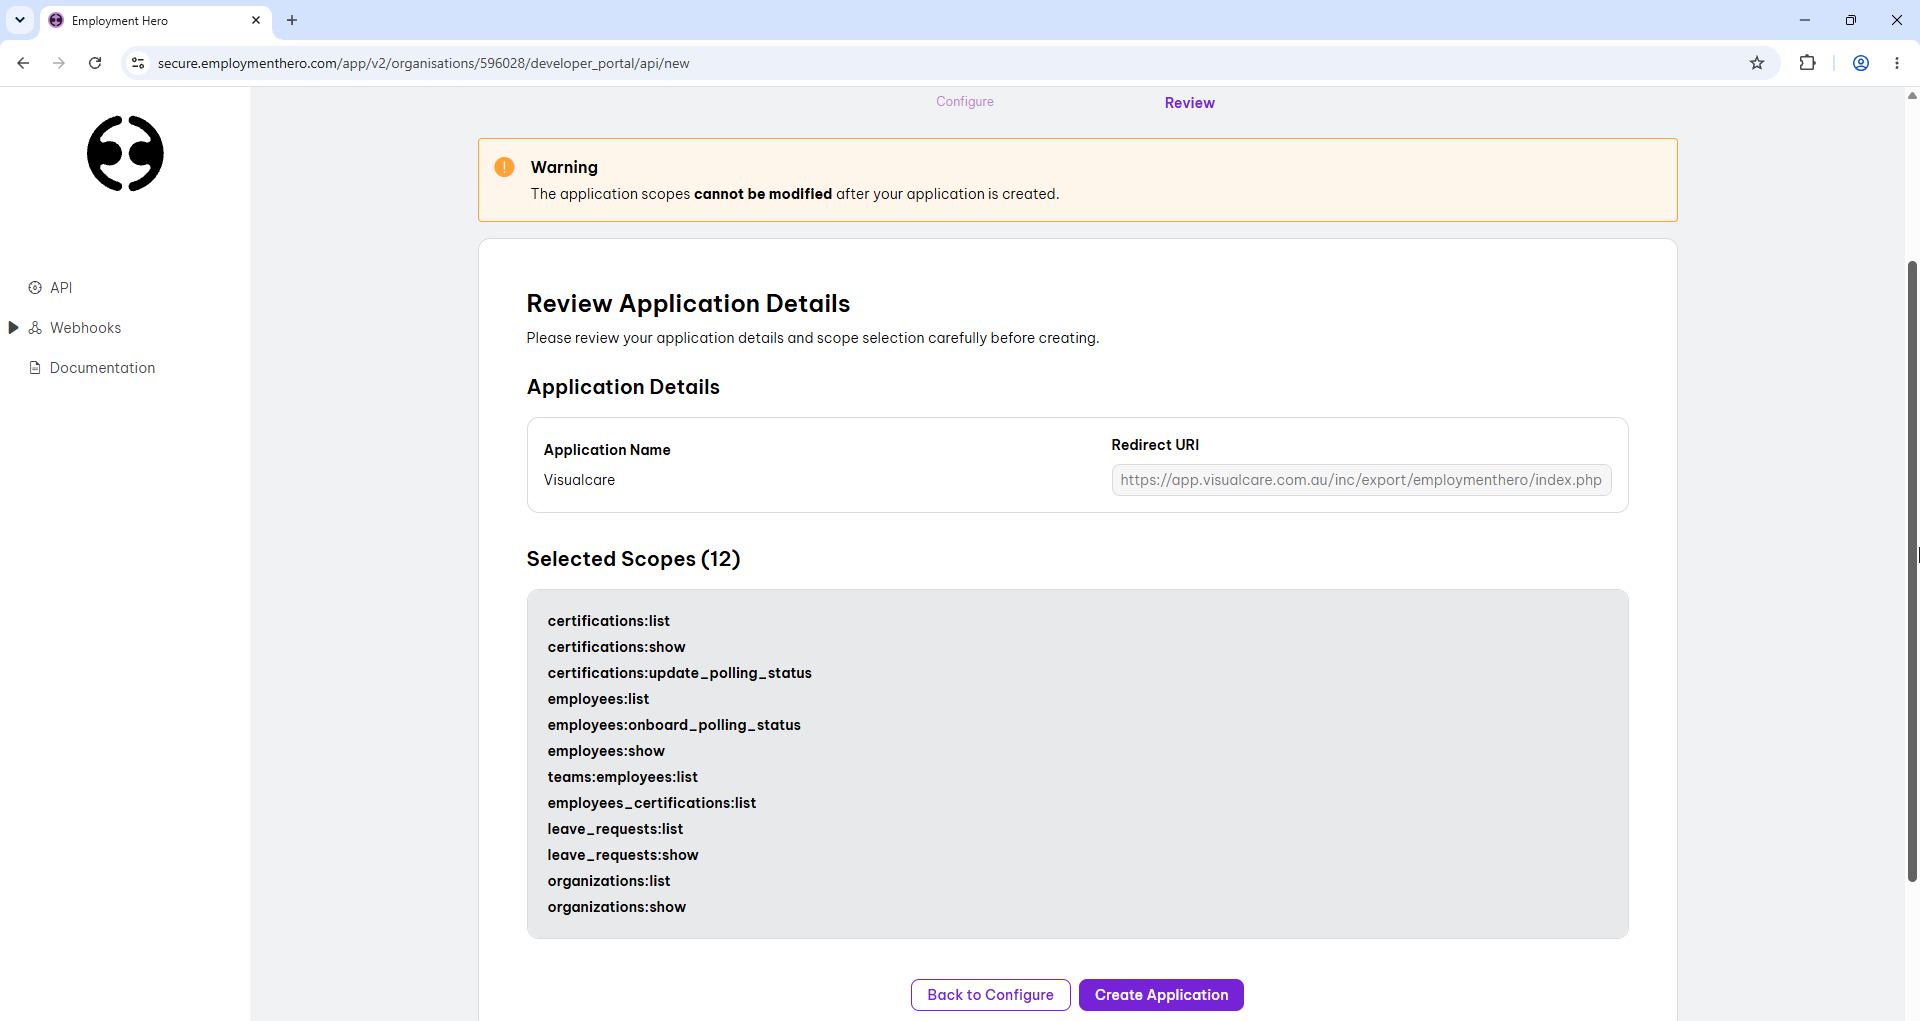
Task: Close the Employment Hero tab
Action: [x=256, y=20]
